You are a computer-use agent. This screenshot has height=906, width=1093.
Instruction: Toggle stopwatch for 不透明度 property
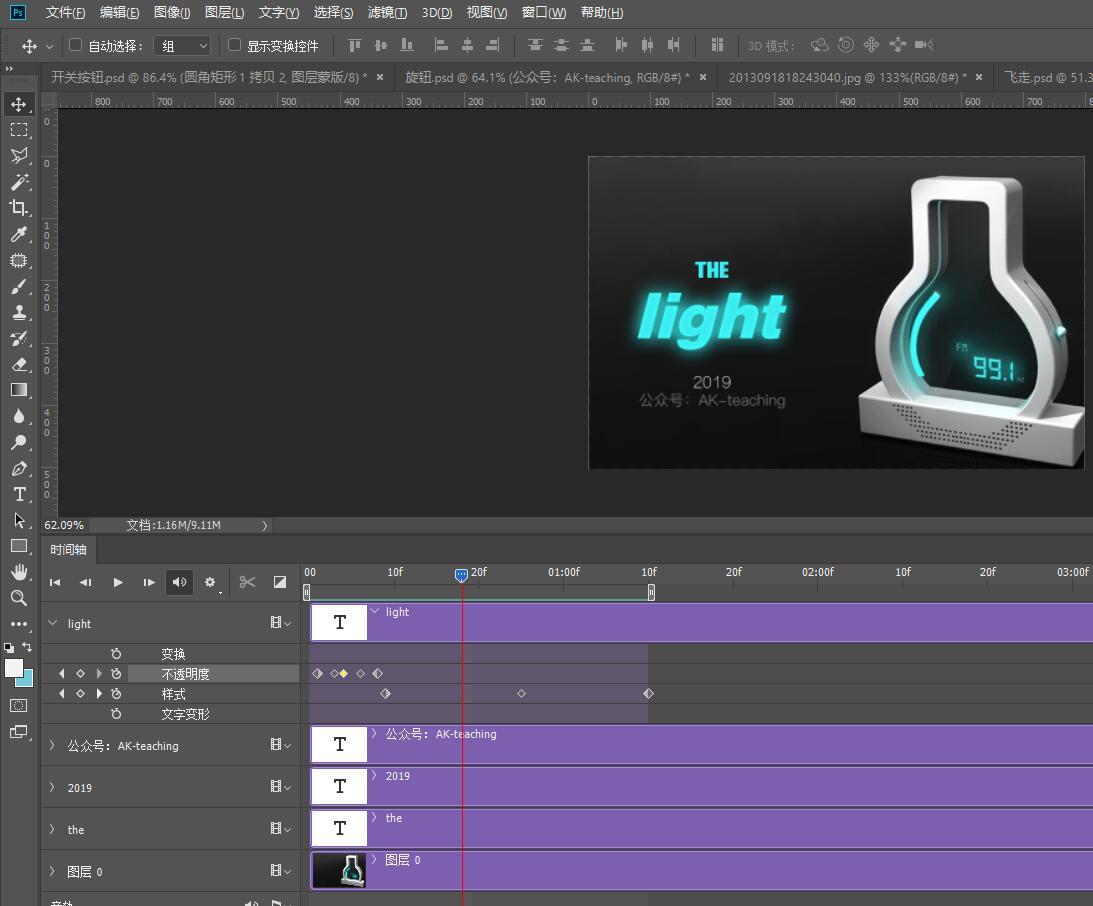point(116,674)
